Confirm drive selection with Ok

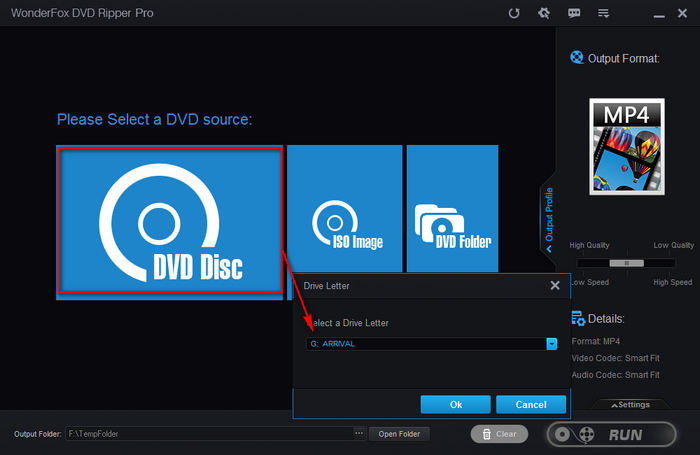tap(455, 405)
